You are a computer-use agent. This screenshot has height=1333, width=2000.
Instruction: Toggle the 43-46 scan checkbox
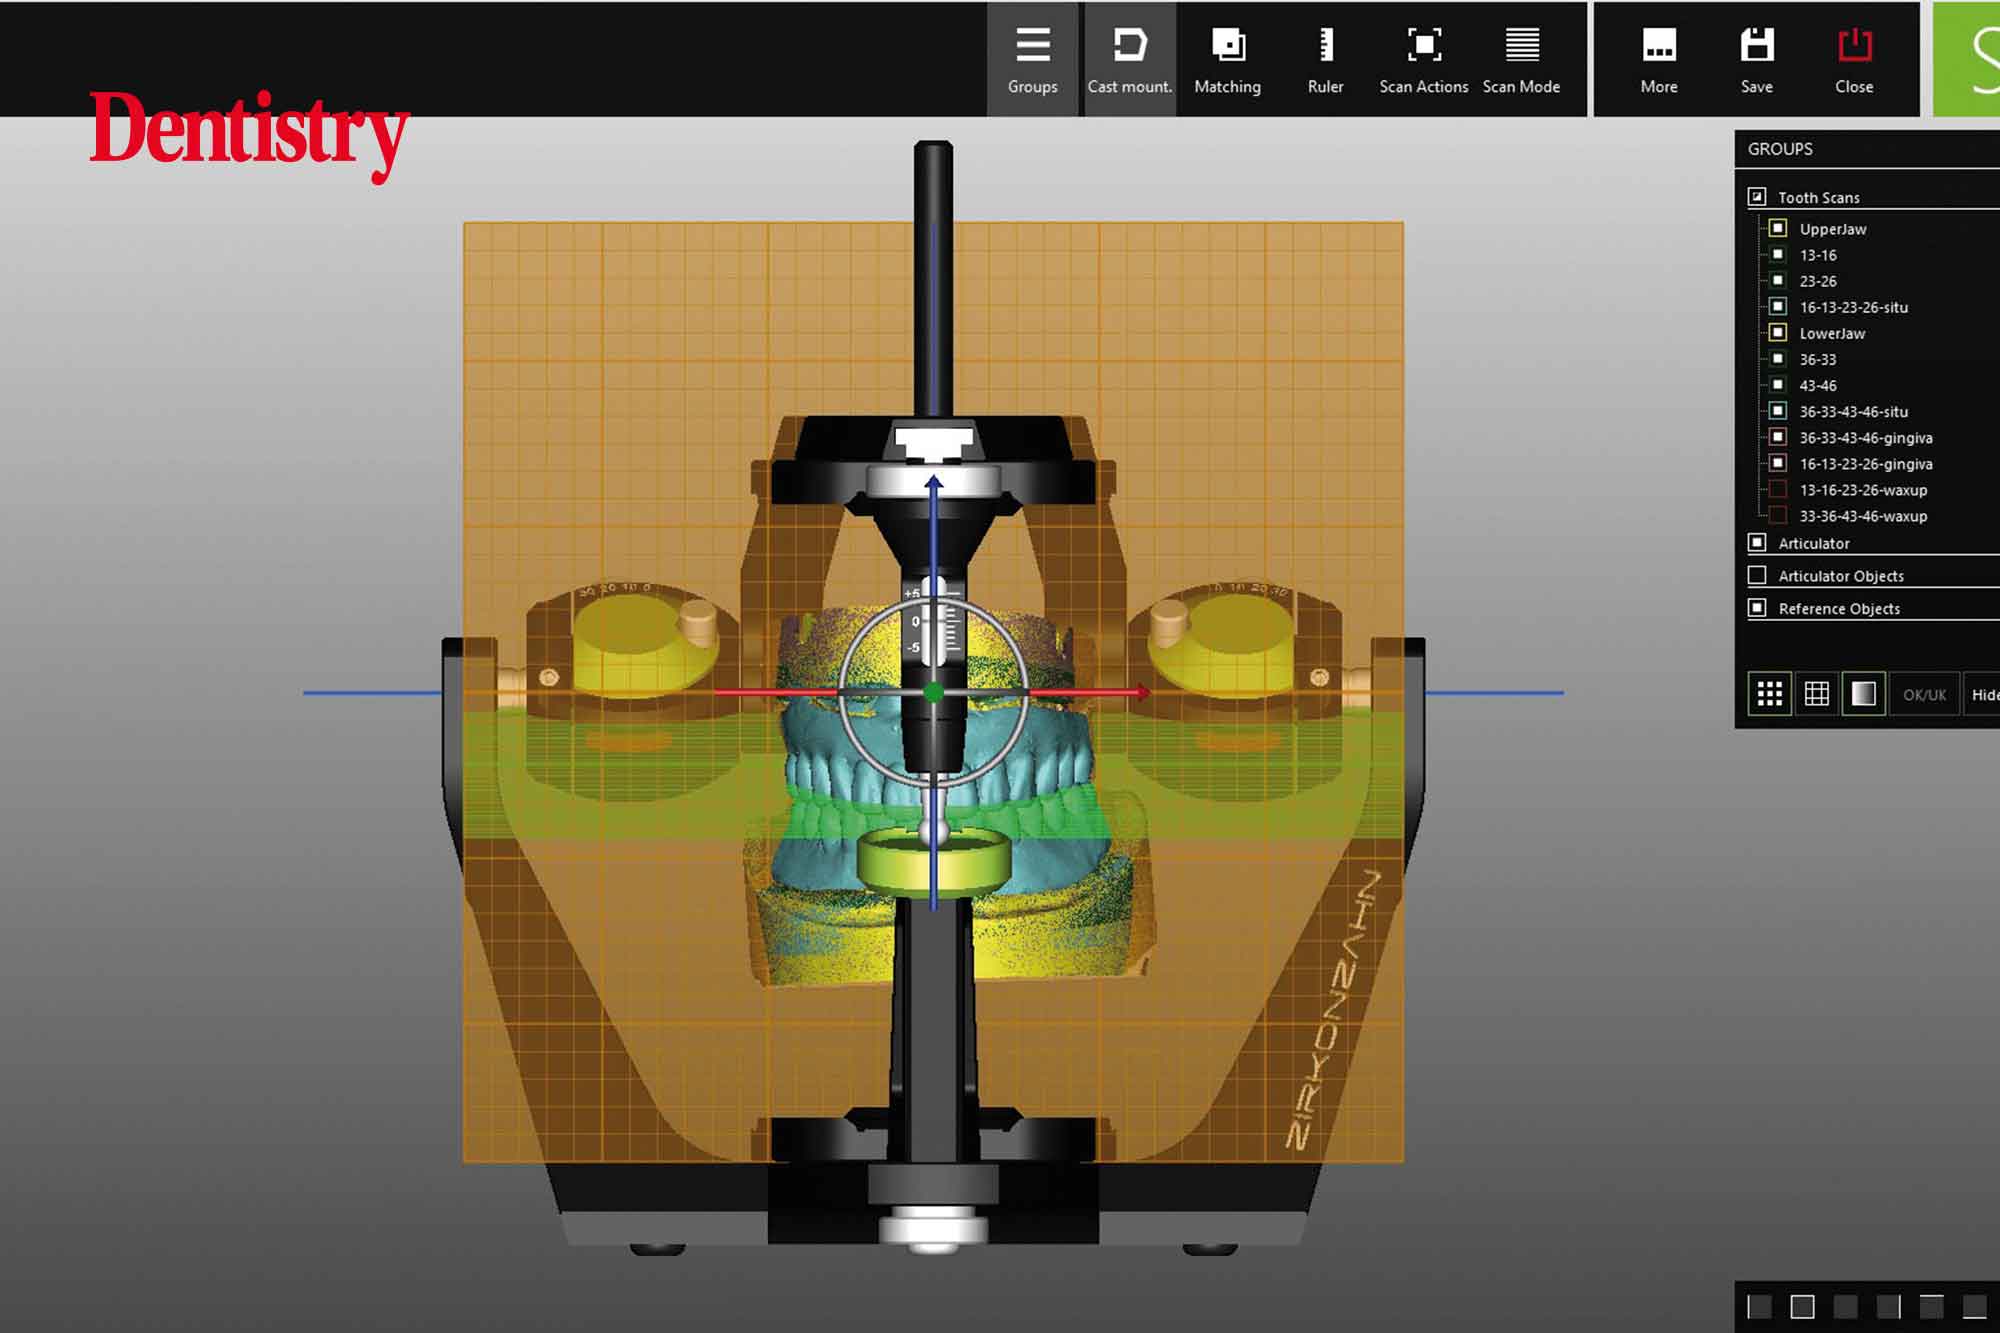pyautogui.click(x=1778, y=384)
